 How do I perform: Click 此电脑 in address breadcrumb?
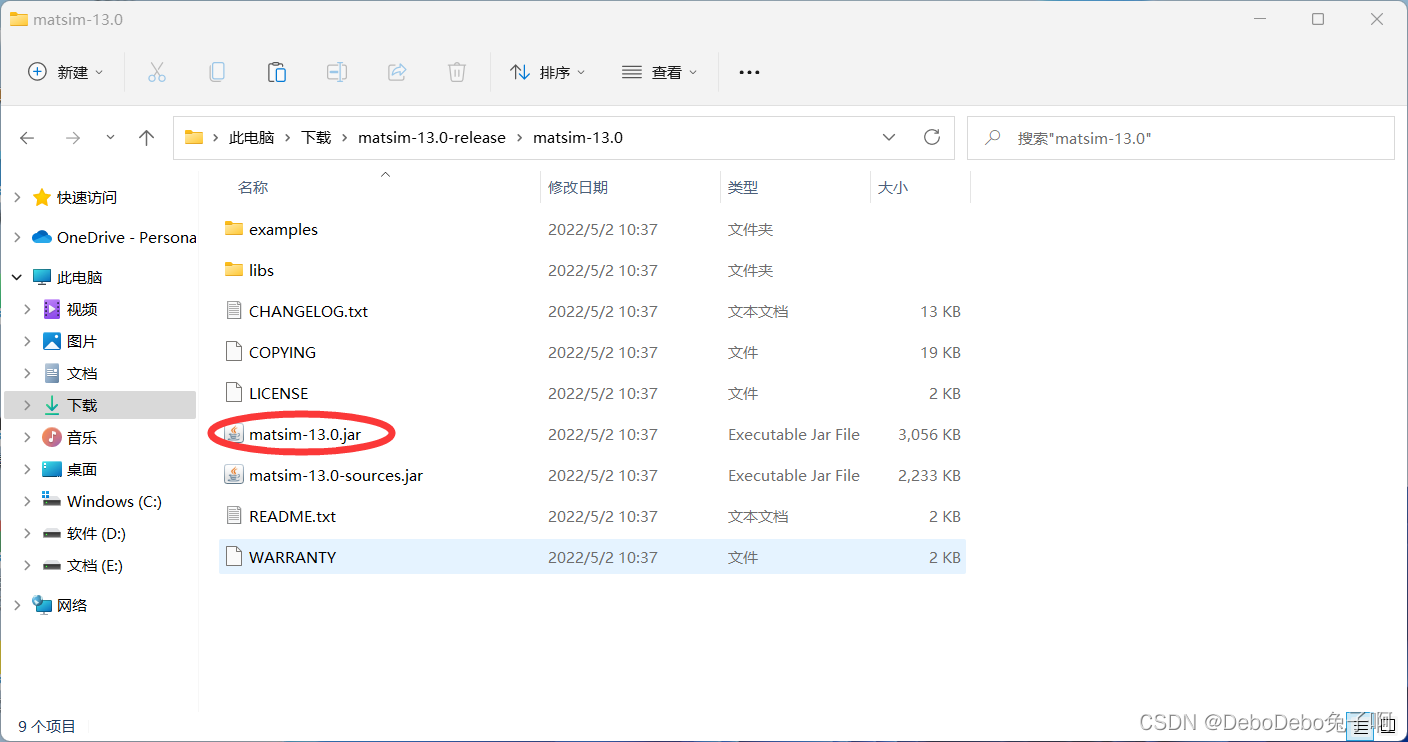(252, 138)
